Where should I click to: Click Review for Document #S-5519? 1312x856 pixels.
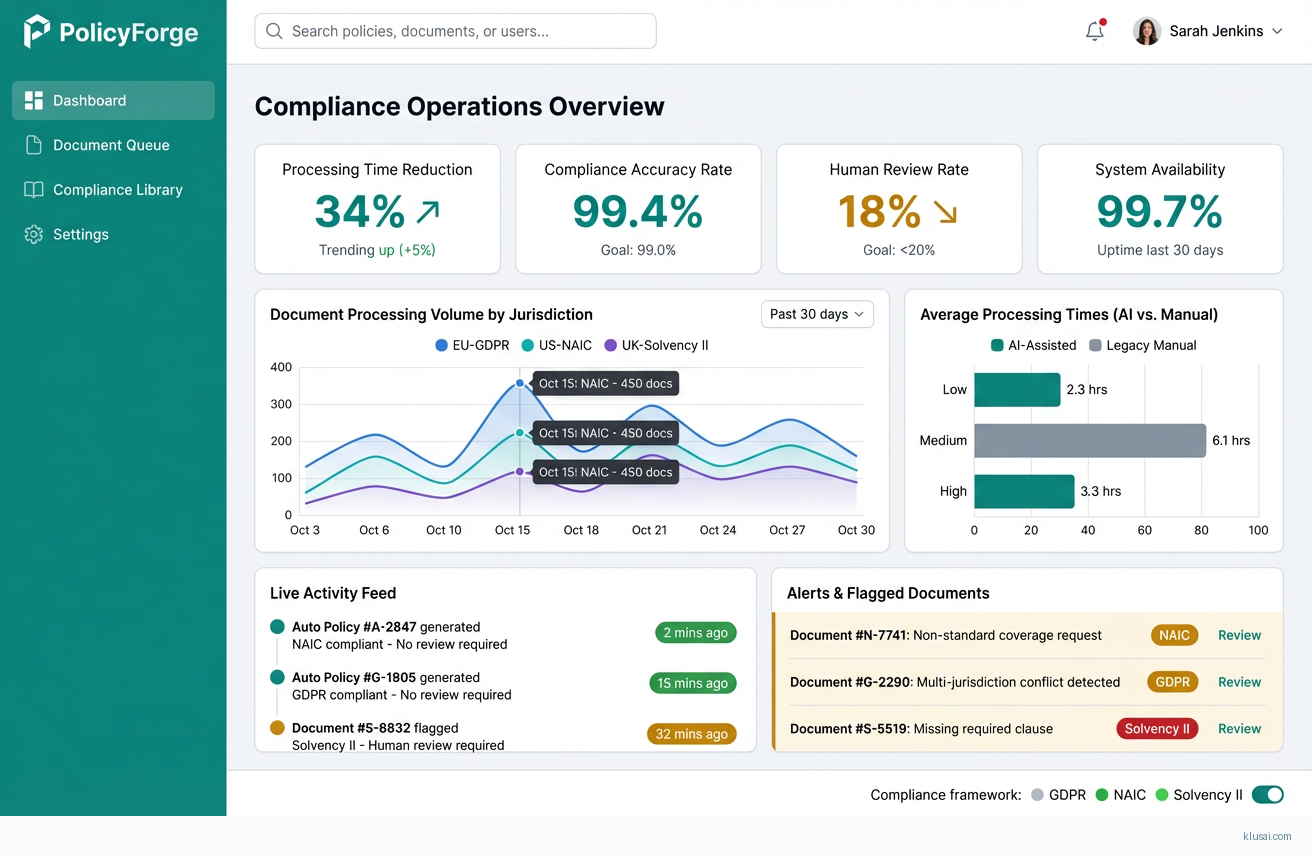[x=1239, y=729]
